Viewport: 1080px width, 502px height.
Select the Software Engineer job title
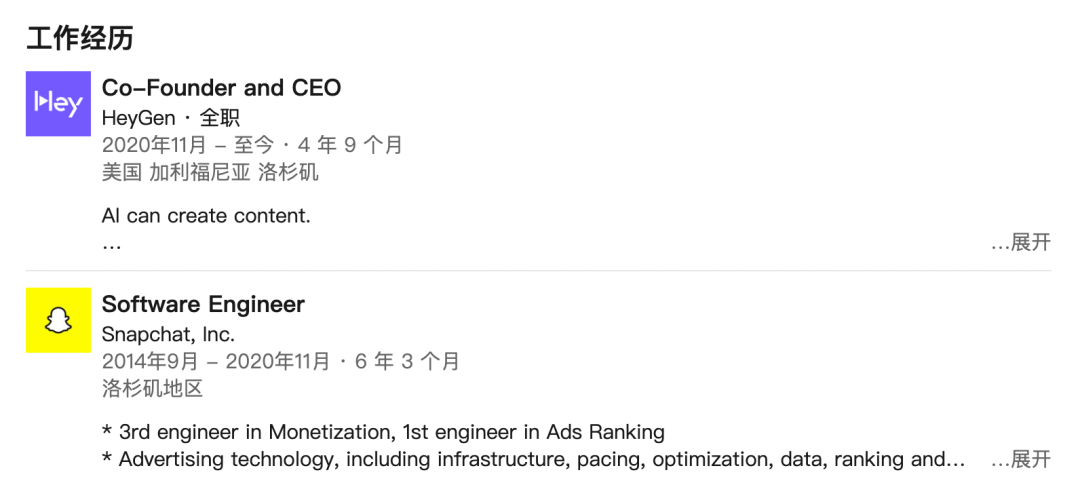tap(203, 304)
